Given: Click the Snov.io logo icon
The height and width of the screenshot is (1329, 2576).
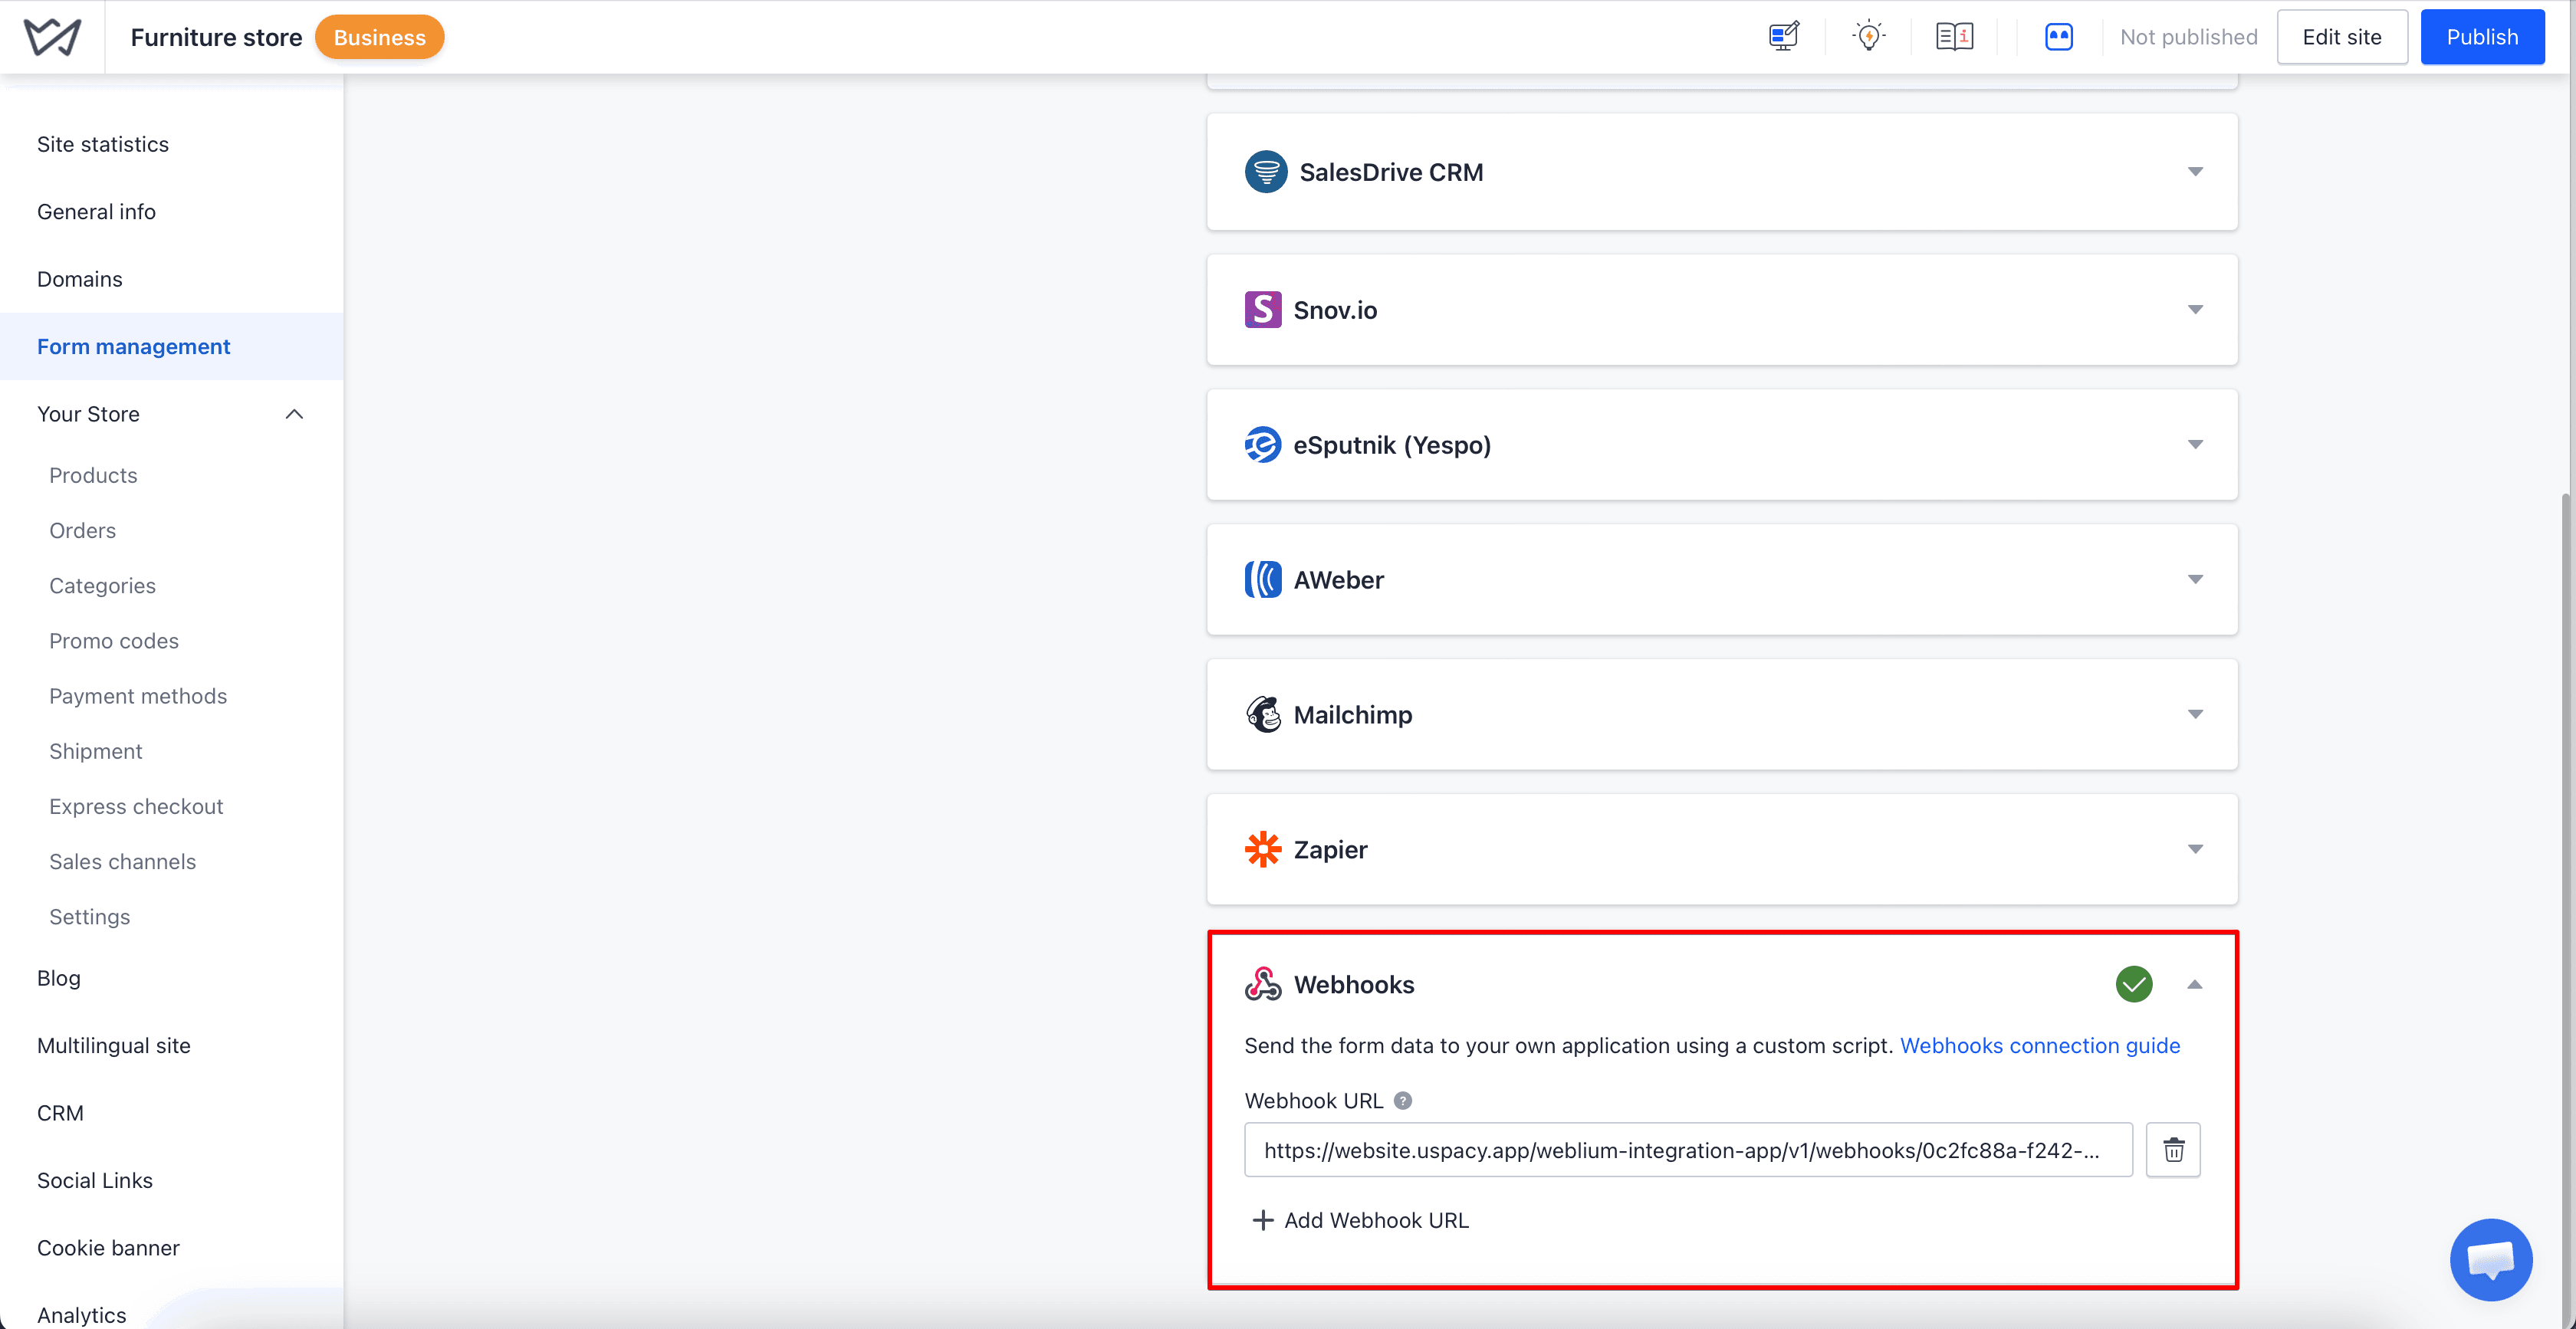Looking at the screenshot, I should coord(1263,310).
